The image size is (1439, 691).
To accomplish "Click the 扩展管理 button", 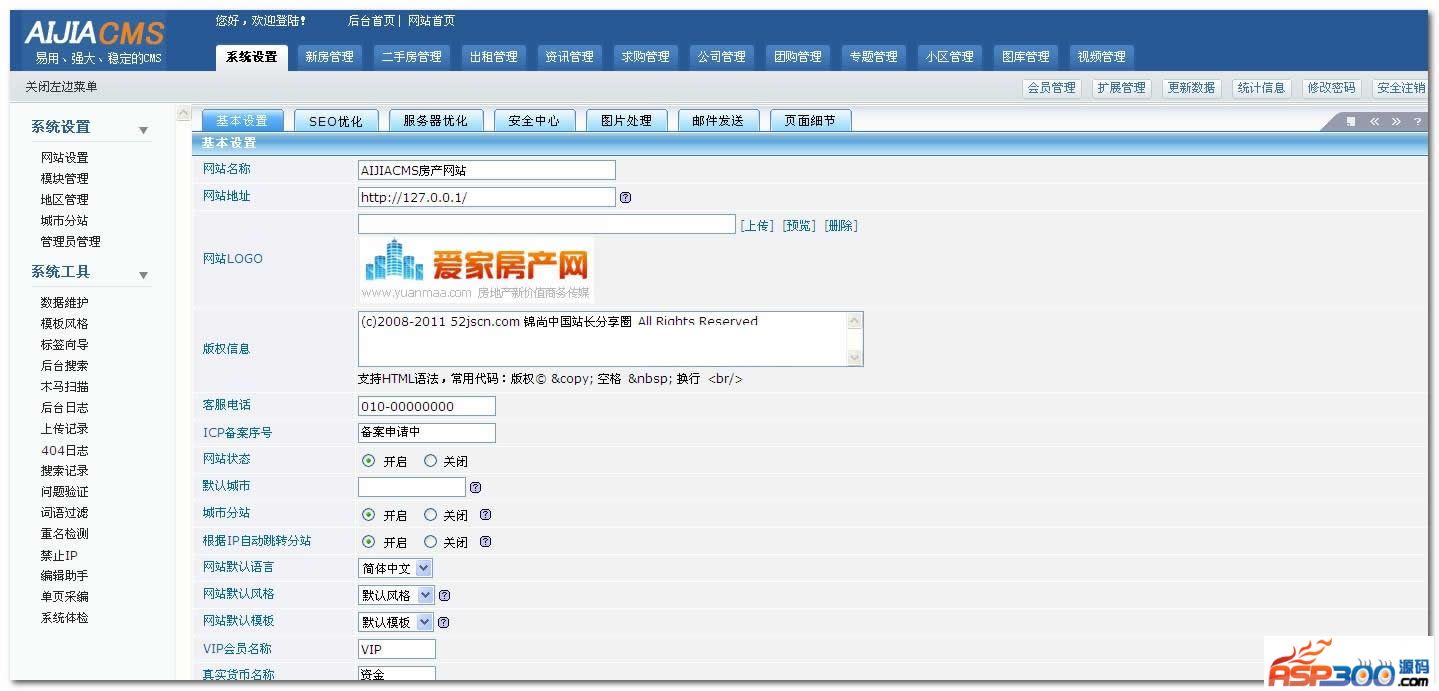I will coord(1121,88).
